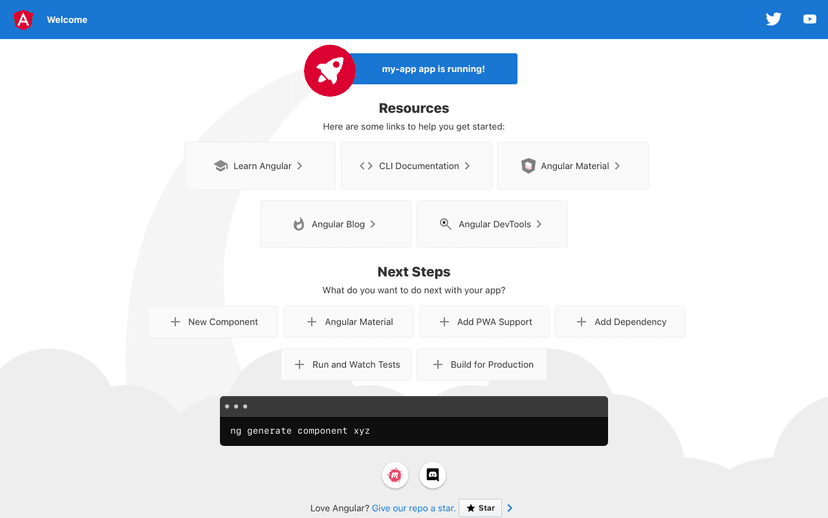The image size is (828, 518).
Task: Click the code brackets icon on CLI Documentation
Action: pos(366,166)
